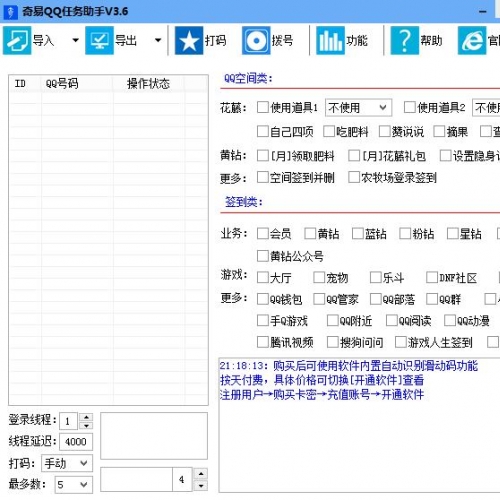Expand the 导入 dropdown arrow

pos(76,41)
